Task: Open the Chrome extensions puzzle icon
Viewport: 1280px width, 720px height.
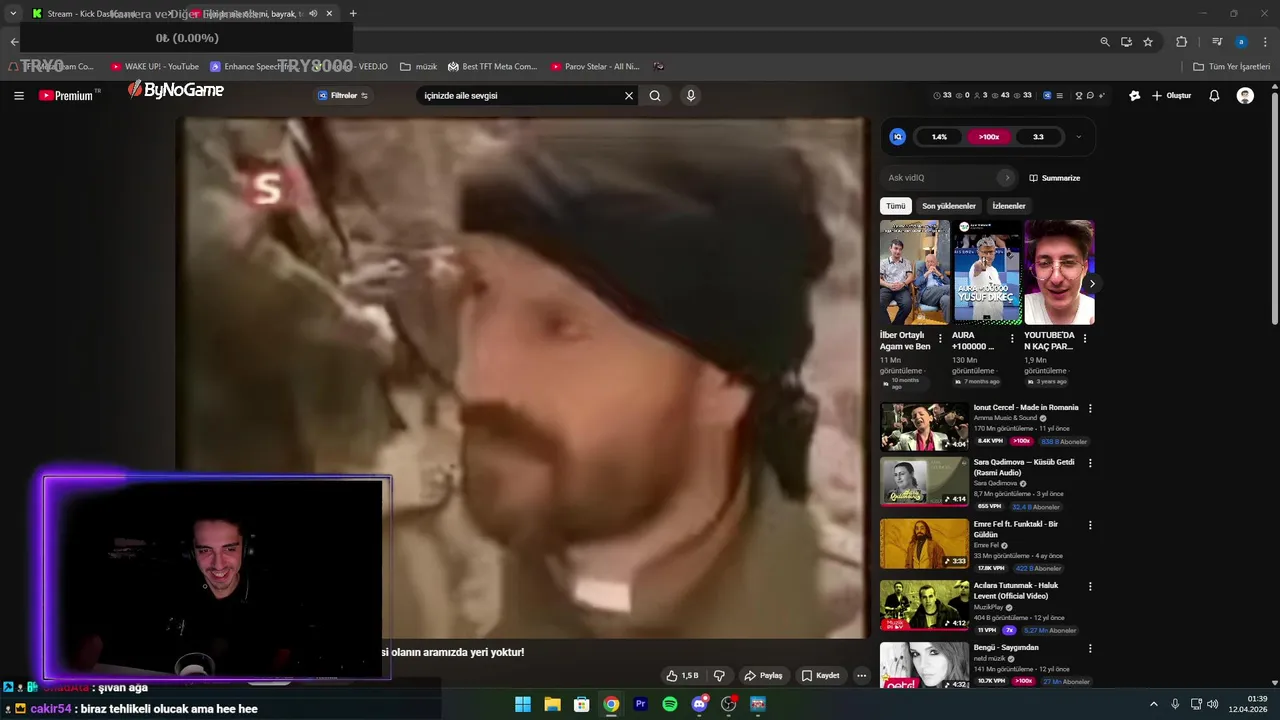Action: pyautogui.click(x=1181, y=42)
